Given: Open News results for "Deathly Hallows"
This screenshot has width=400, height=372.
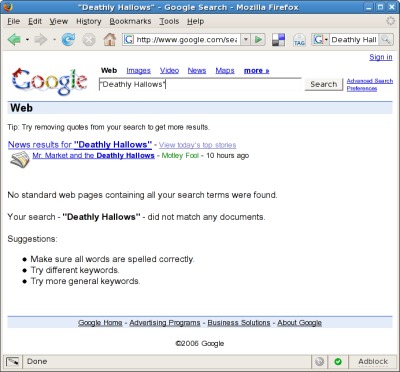Looking at the screenshot, I should click(x=80, y=145).
